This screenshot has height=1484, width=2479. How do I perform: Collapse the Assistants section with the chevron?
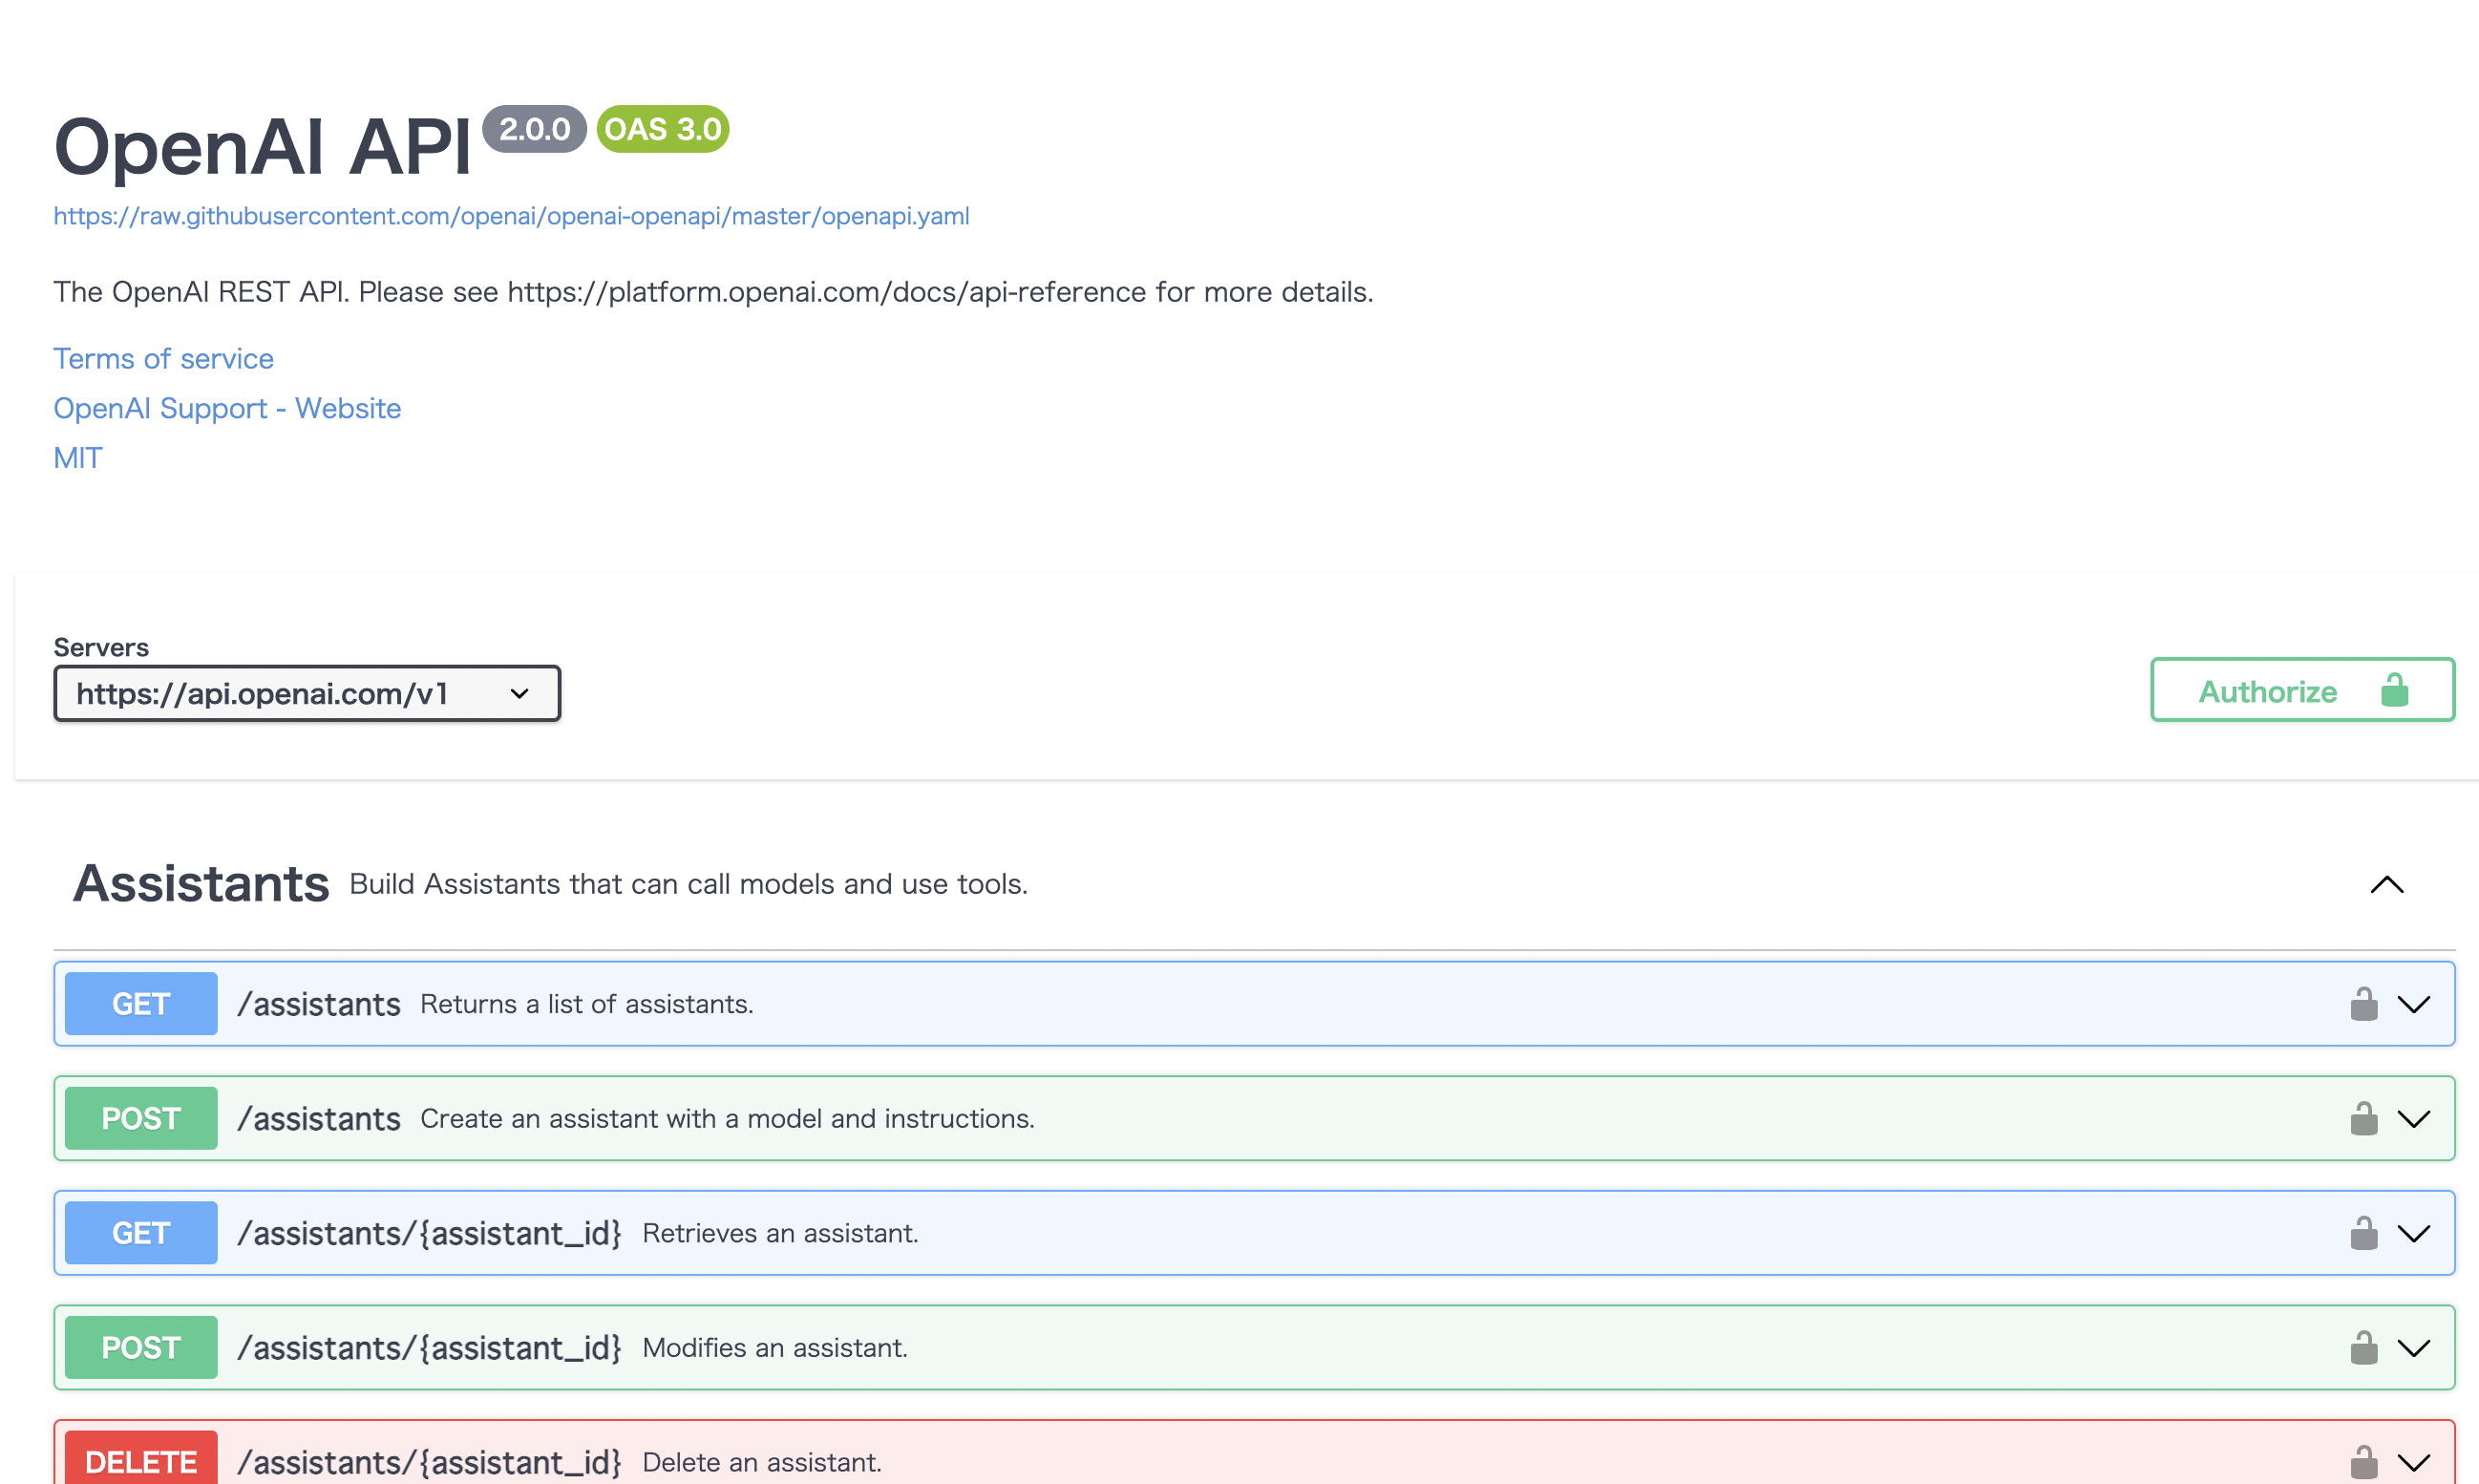coord(2386,884)
